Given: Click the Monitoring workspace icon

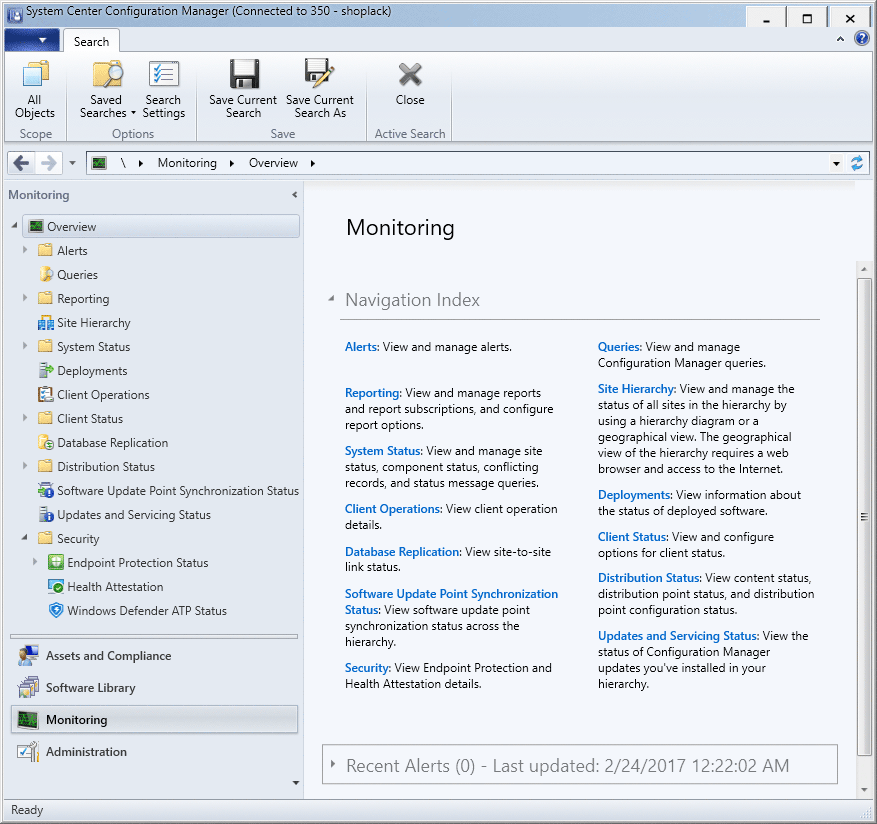Looking at the screenshot, I should click(x=28, y=719).
